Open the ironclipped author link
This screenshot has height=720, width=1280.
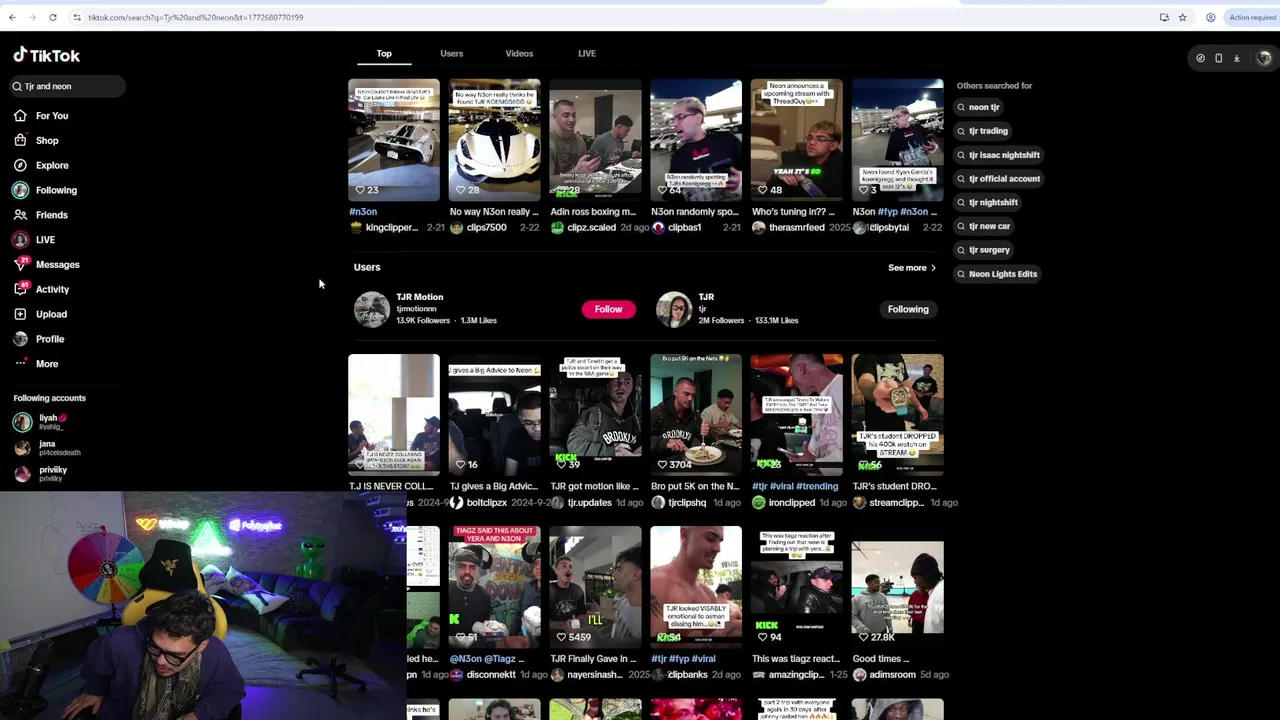click(791, 503)
